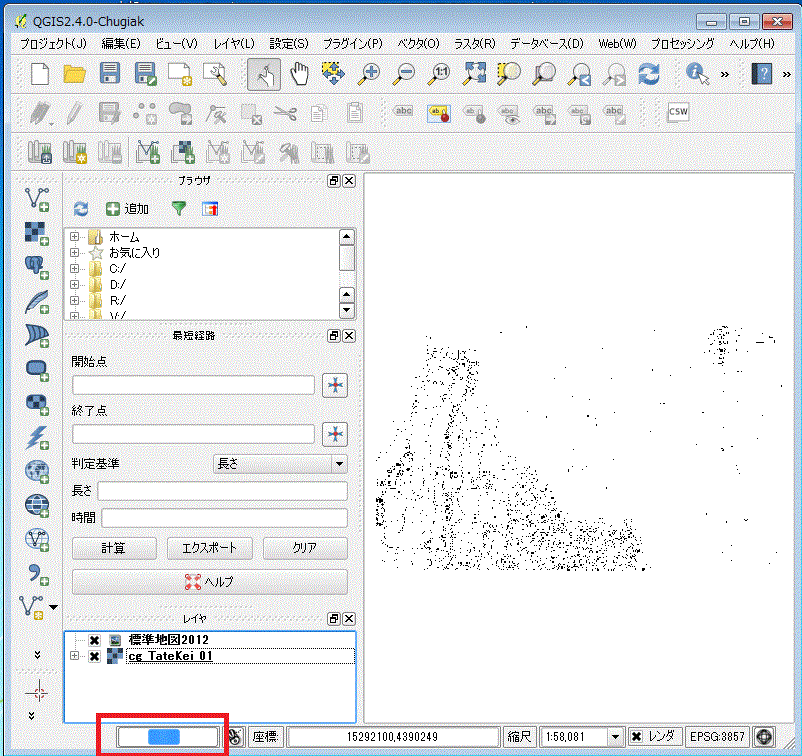Toggle visibility of 標準地図2012 layer
802x756 pixels.
click(94, 640)
